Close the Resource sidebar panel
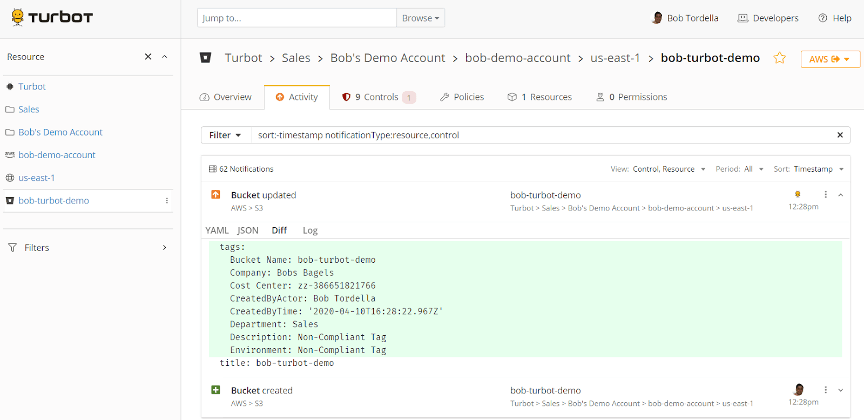Screen dimensions: 864x420 148,57
